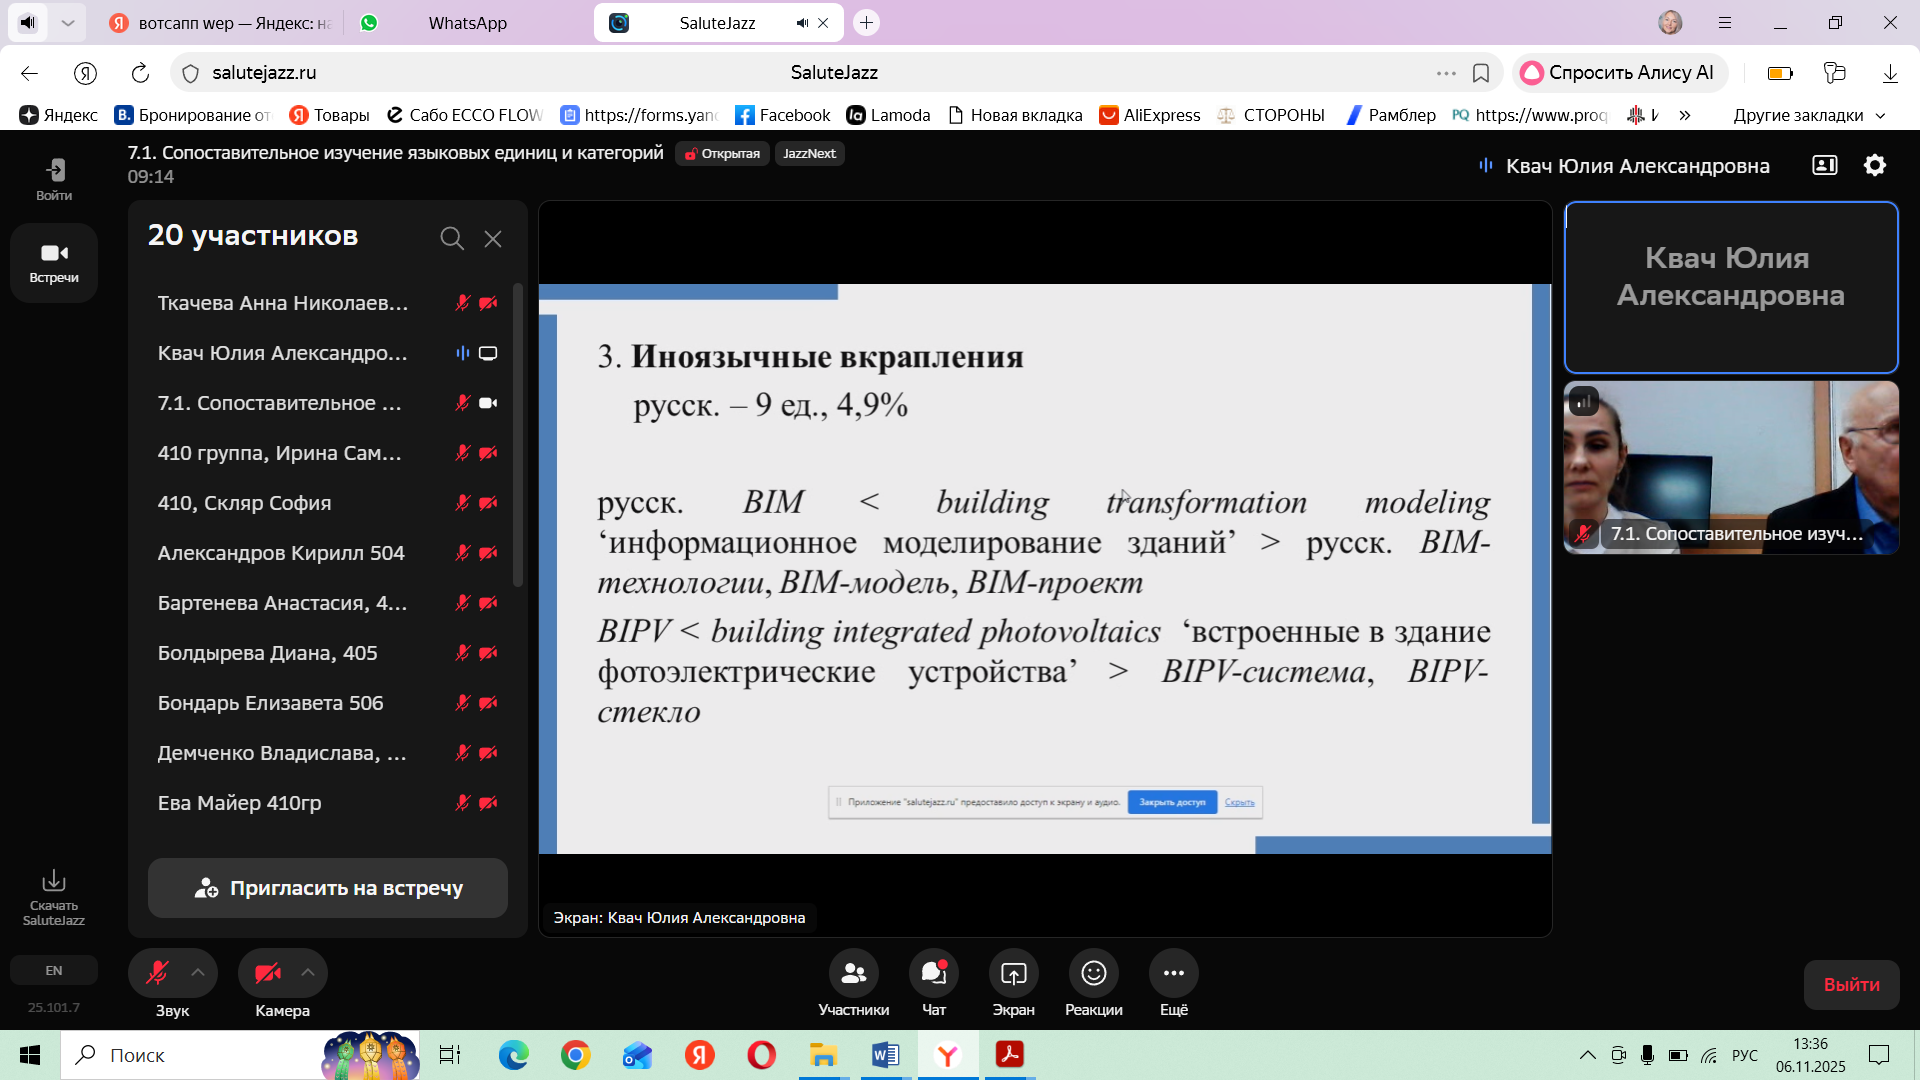
Task: Toggle the Участники participants panel
Action: (x=853, y=973)
